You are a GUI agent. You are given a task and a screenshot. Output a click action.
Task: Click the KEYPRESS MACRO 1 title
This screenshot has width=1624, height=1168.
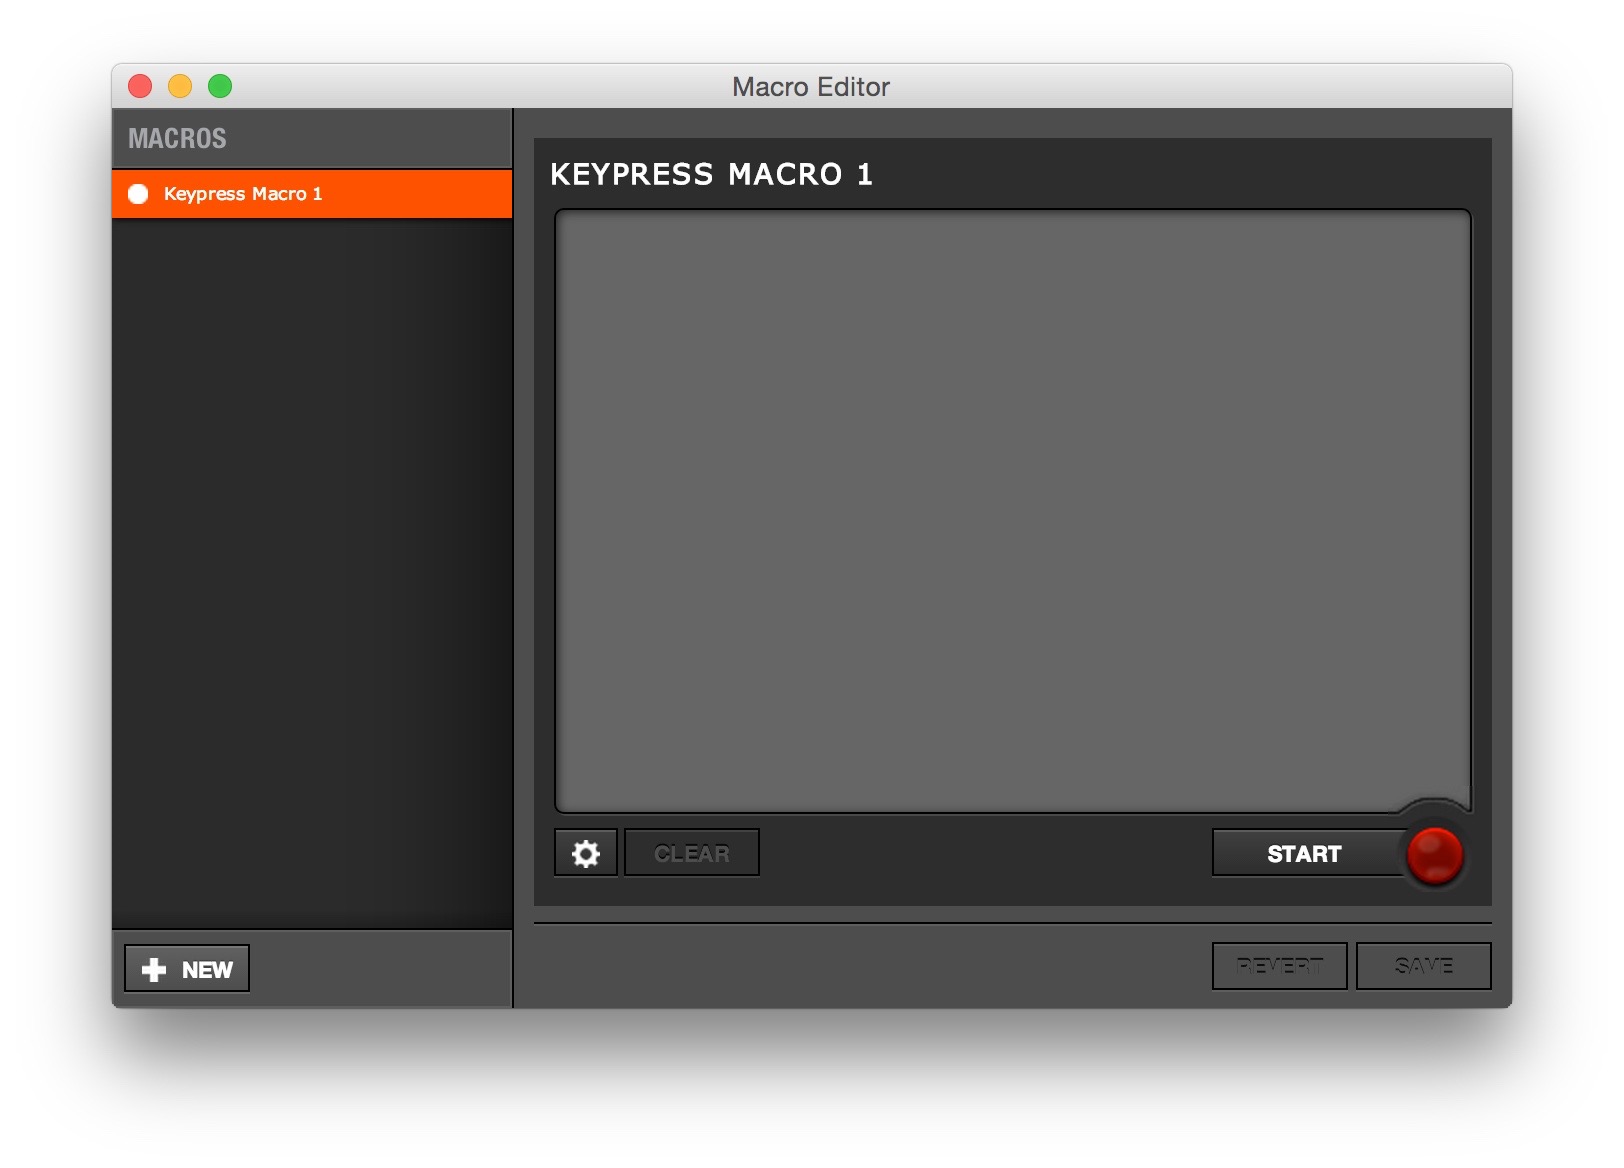coord(712,175)
